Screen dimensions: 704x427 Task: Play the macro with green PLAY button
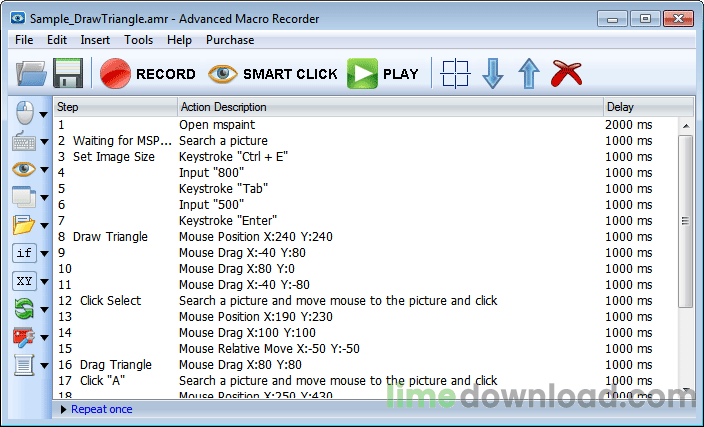coord(383,73)
